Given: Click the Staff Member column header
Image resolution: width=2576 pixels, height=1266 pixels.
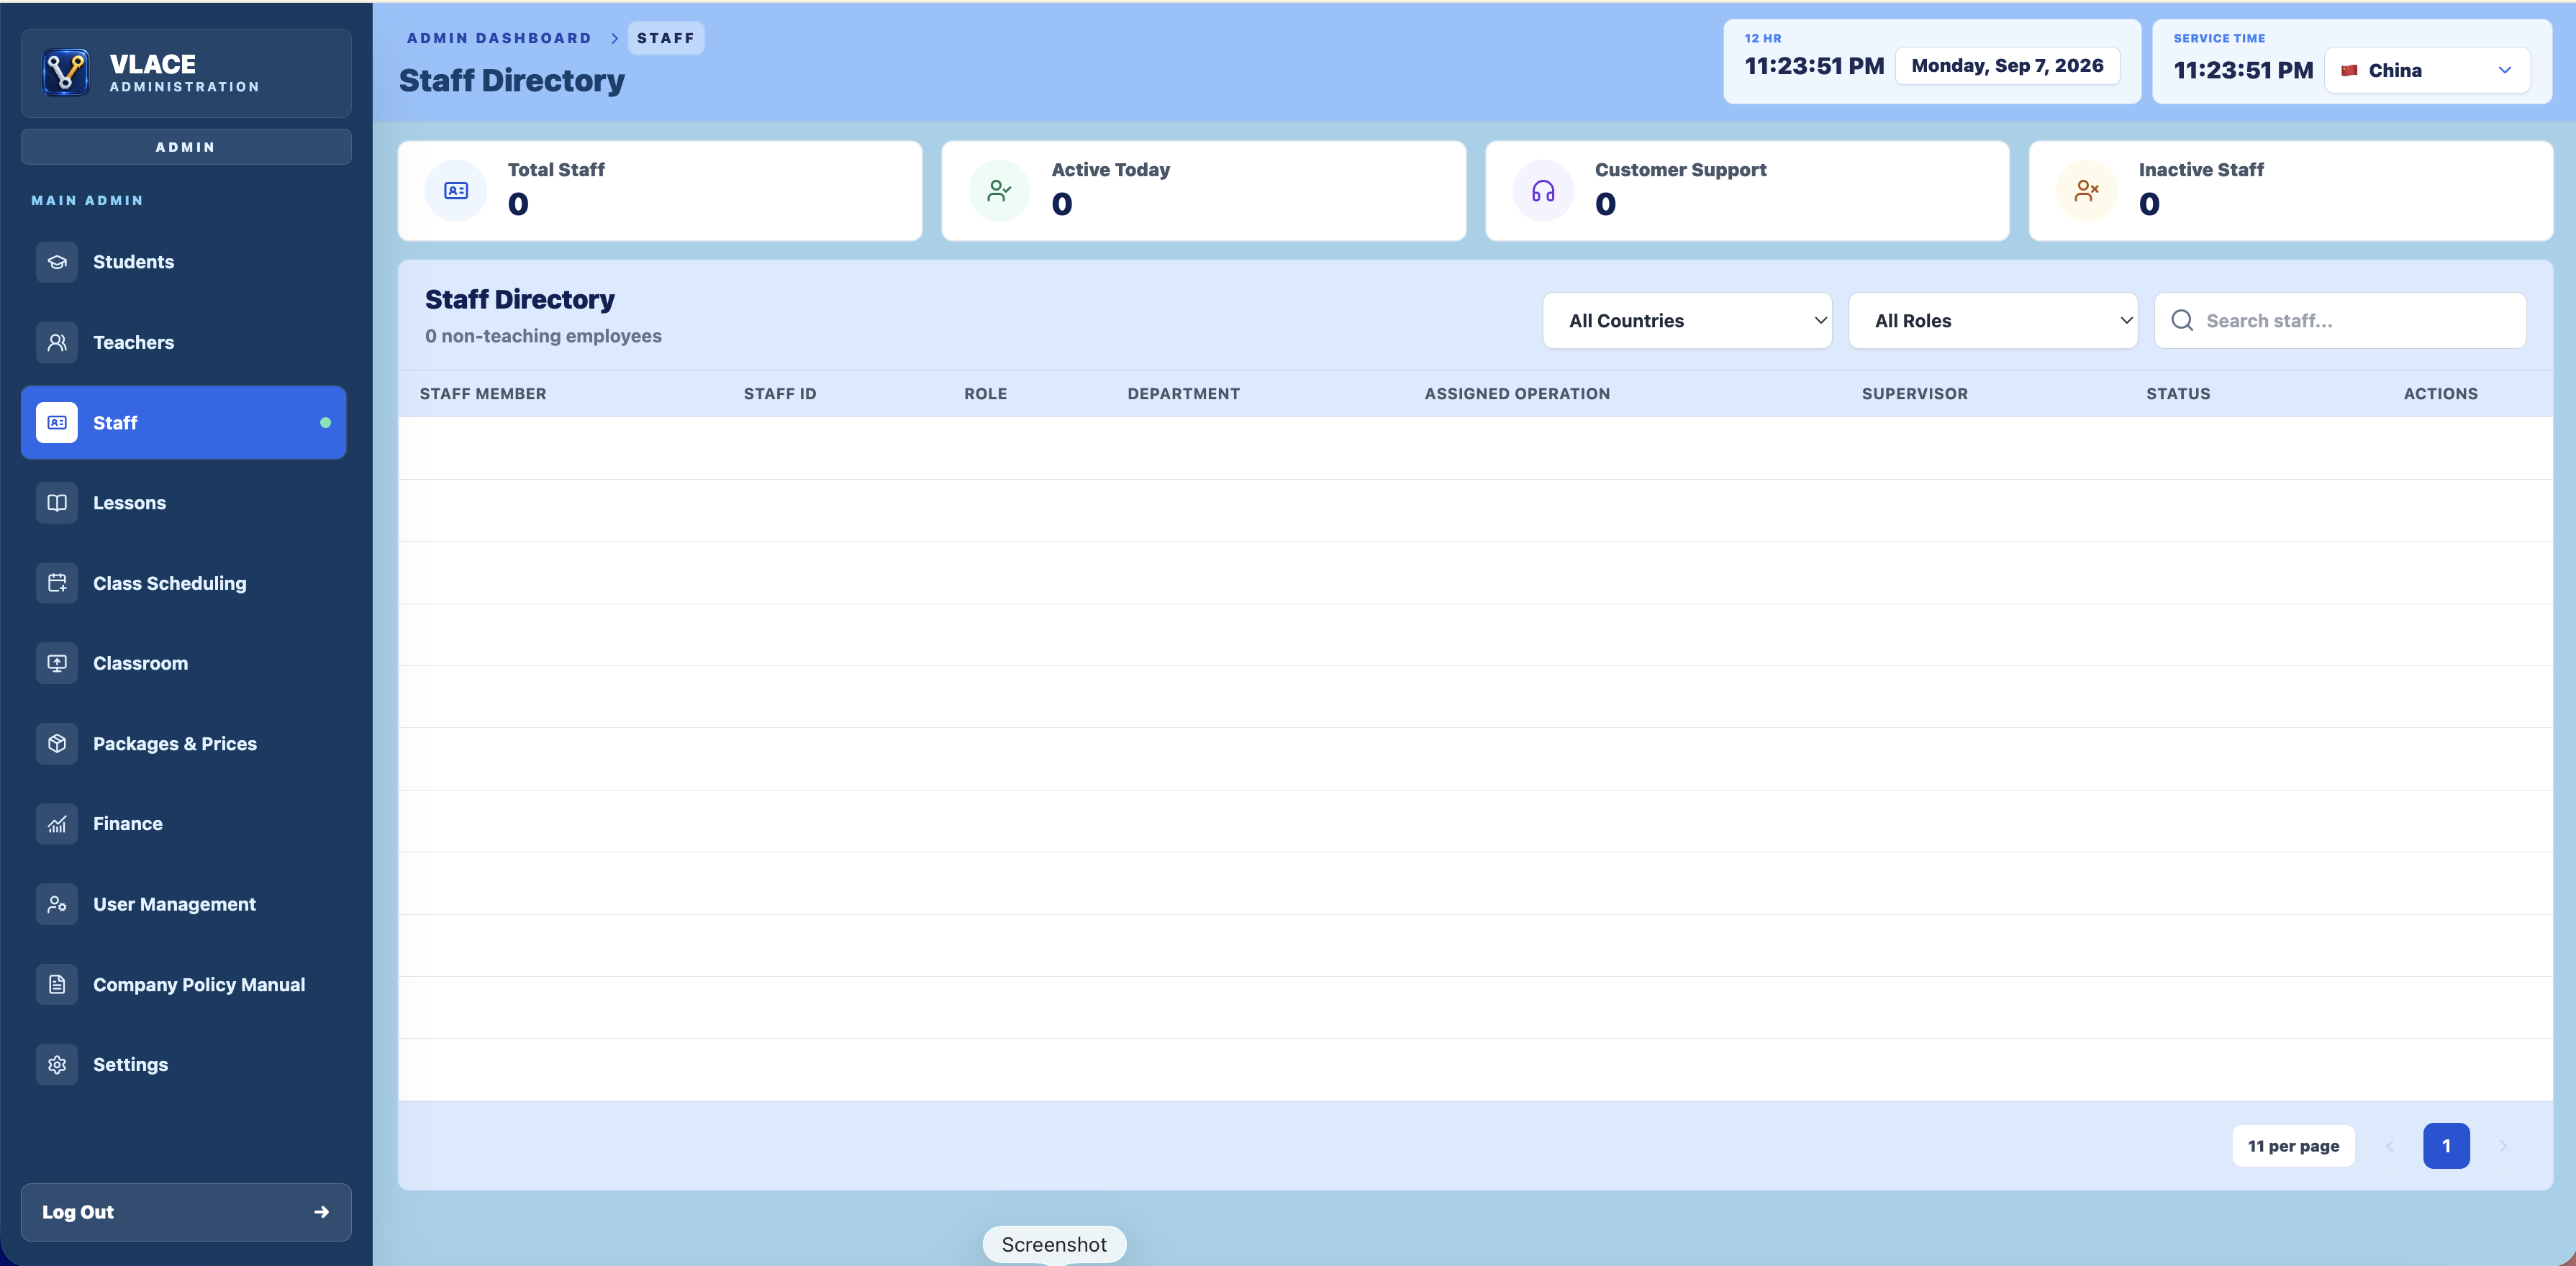Looking at the screenshot, I should tap(483, 394).
